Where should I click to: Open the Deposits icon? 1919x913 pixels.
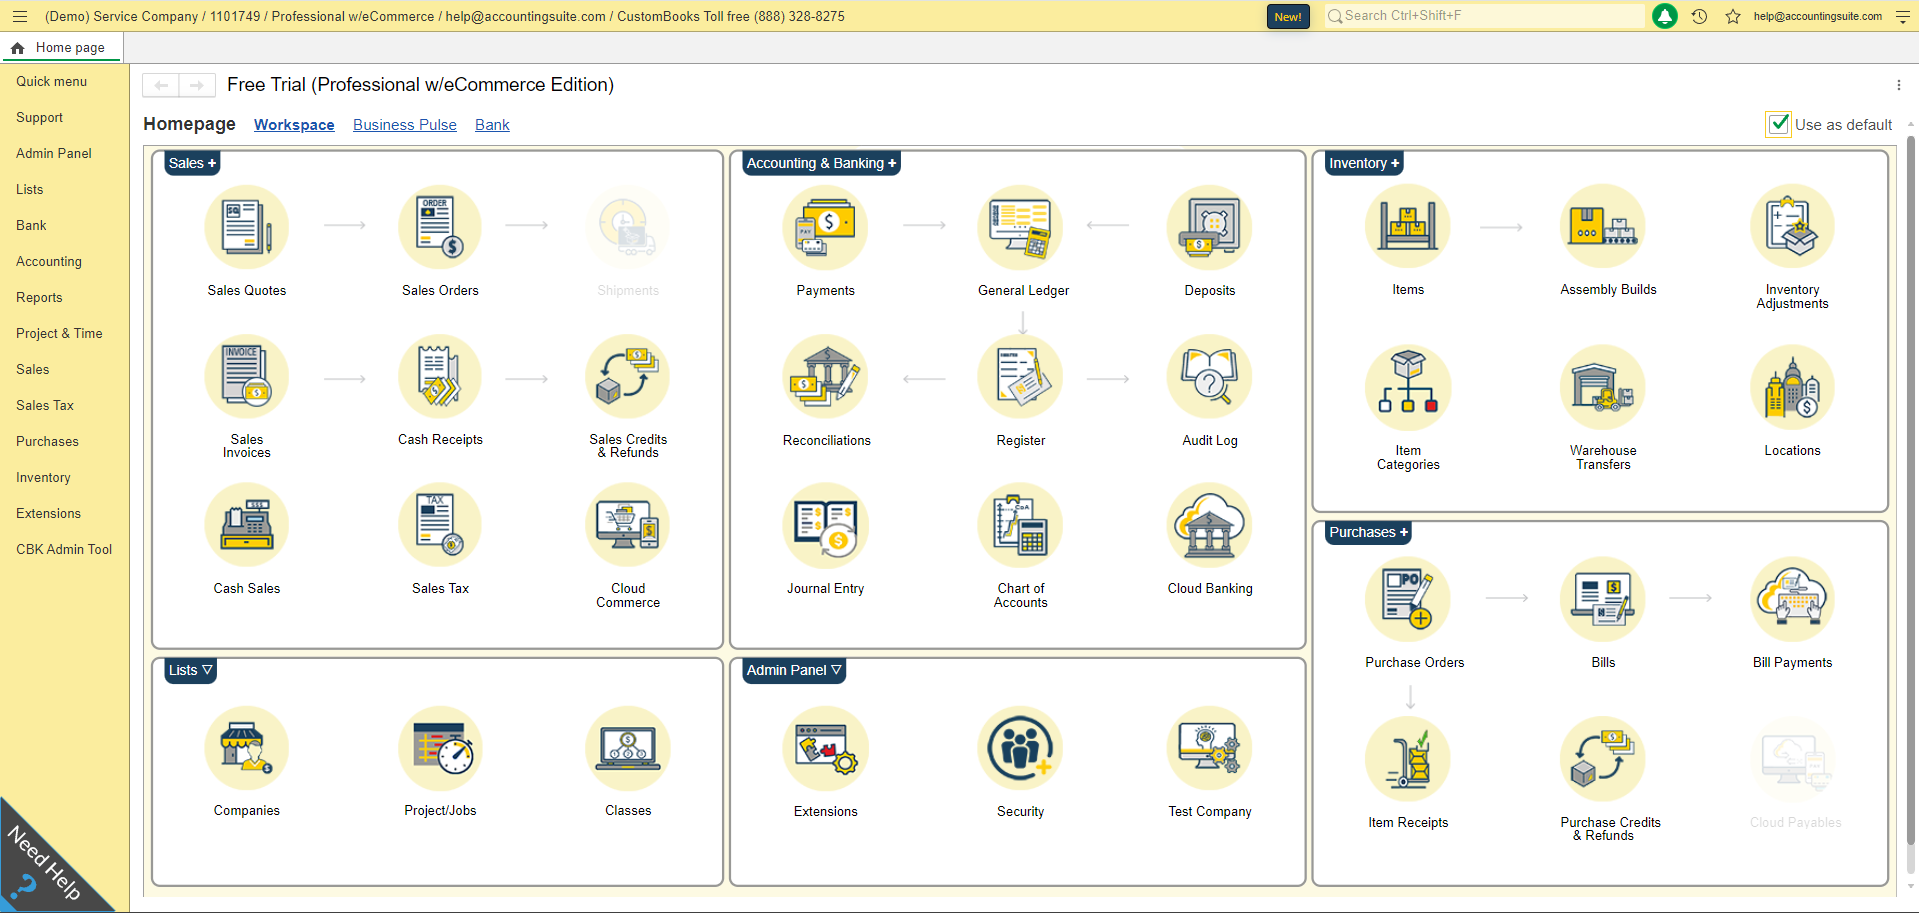(1210, 228)
